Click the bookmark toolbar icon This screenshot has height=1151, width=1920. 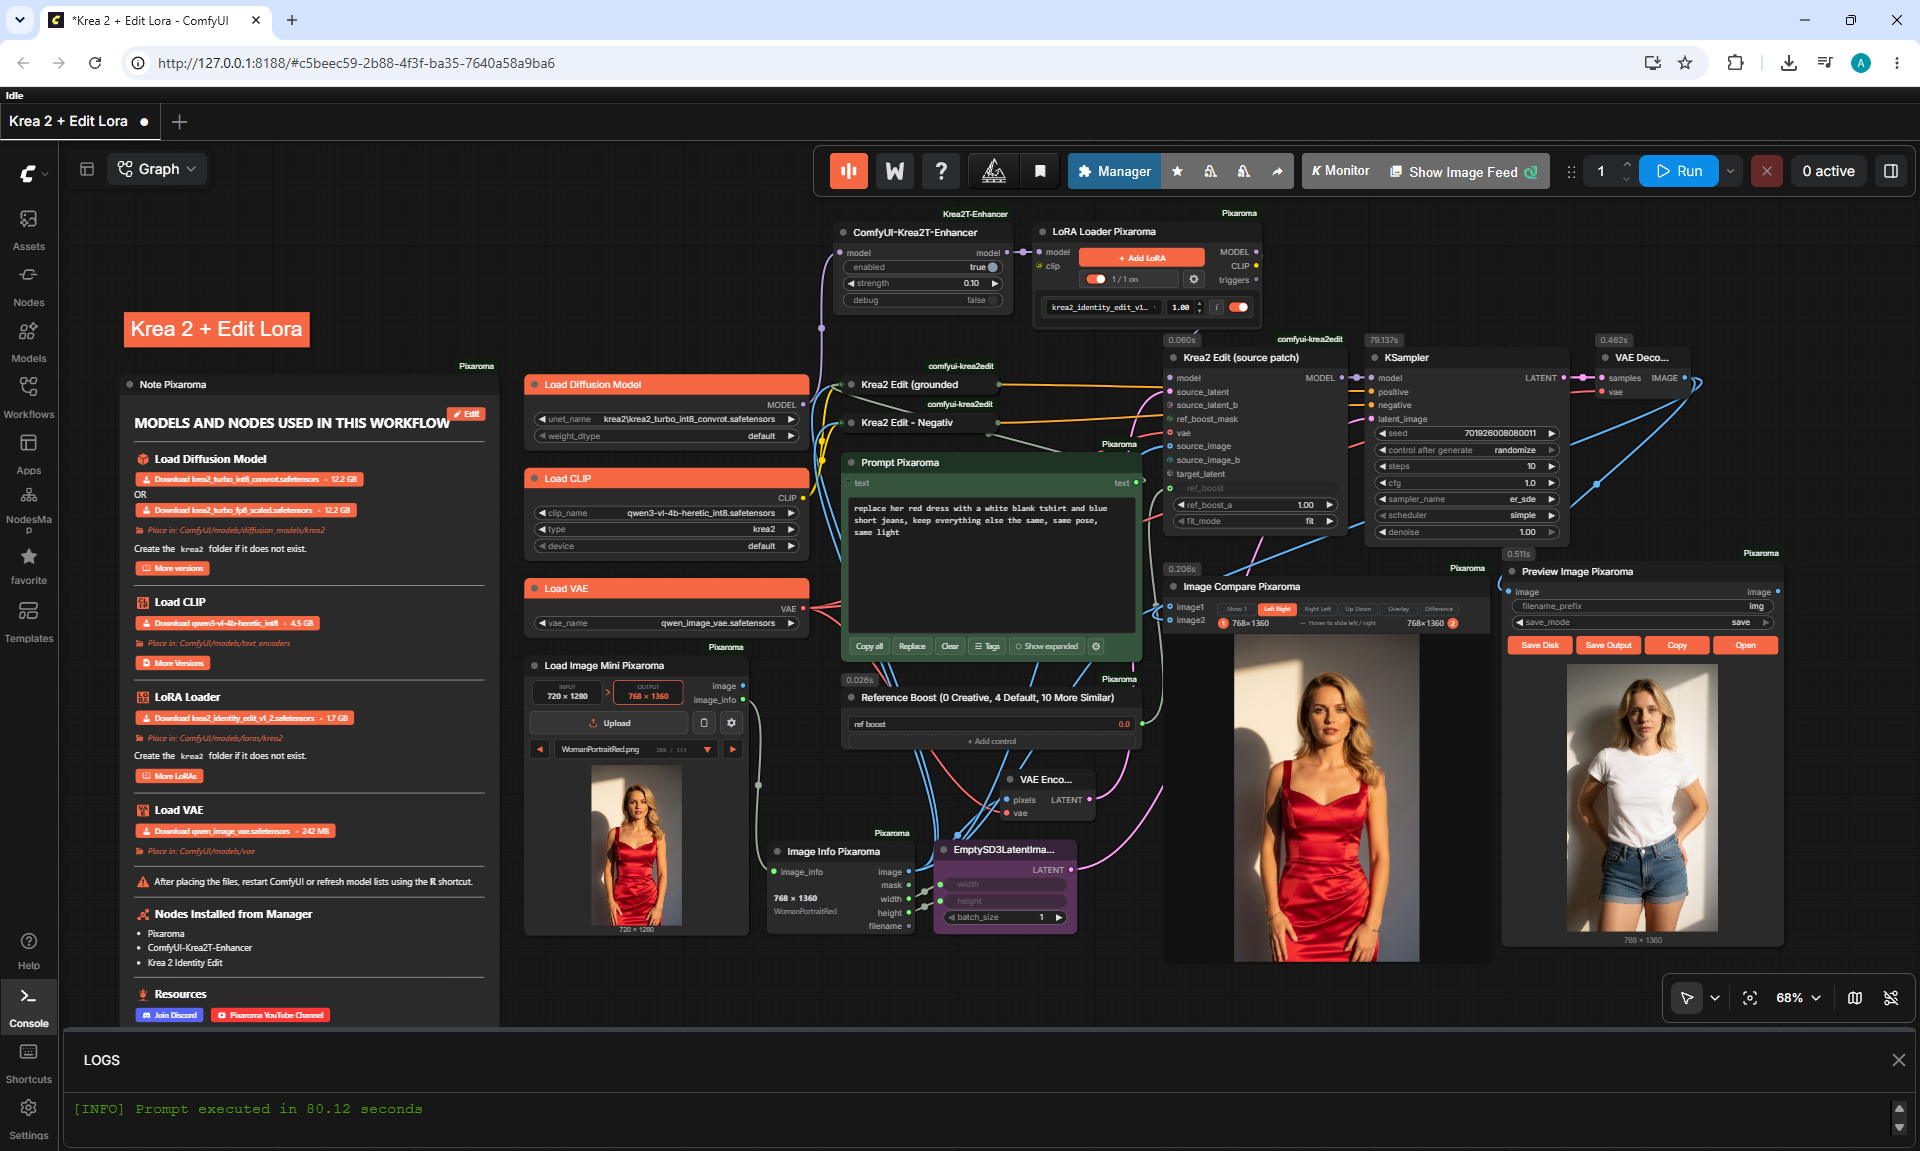point(1040,171)
